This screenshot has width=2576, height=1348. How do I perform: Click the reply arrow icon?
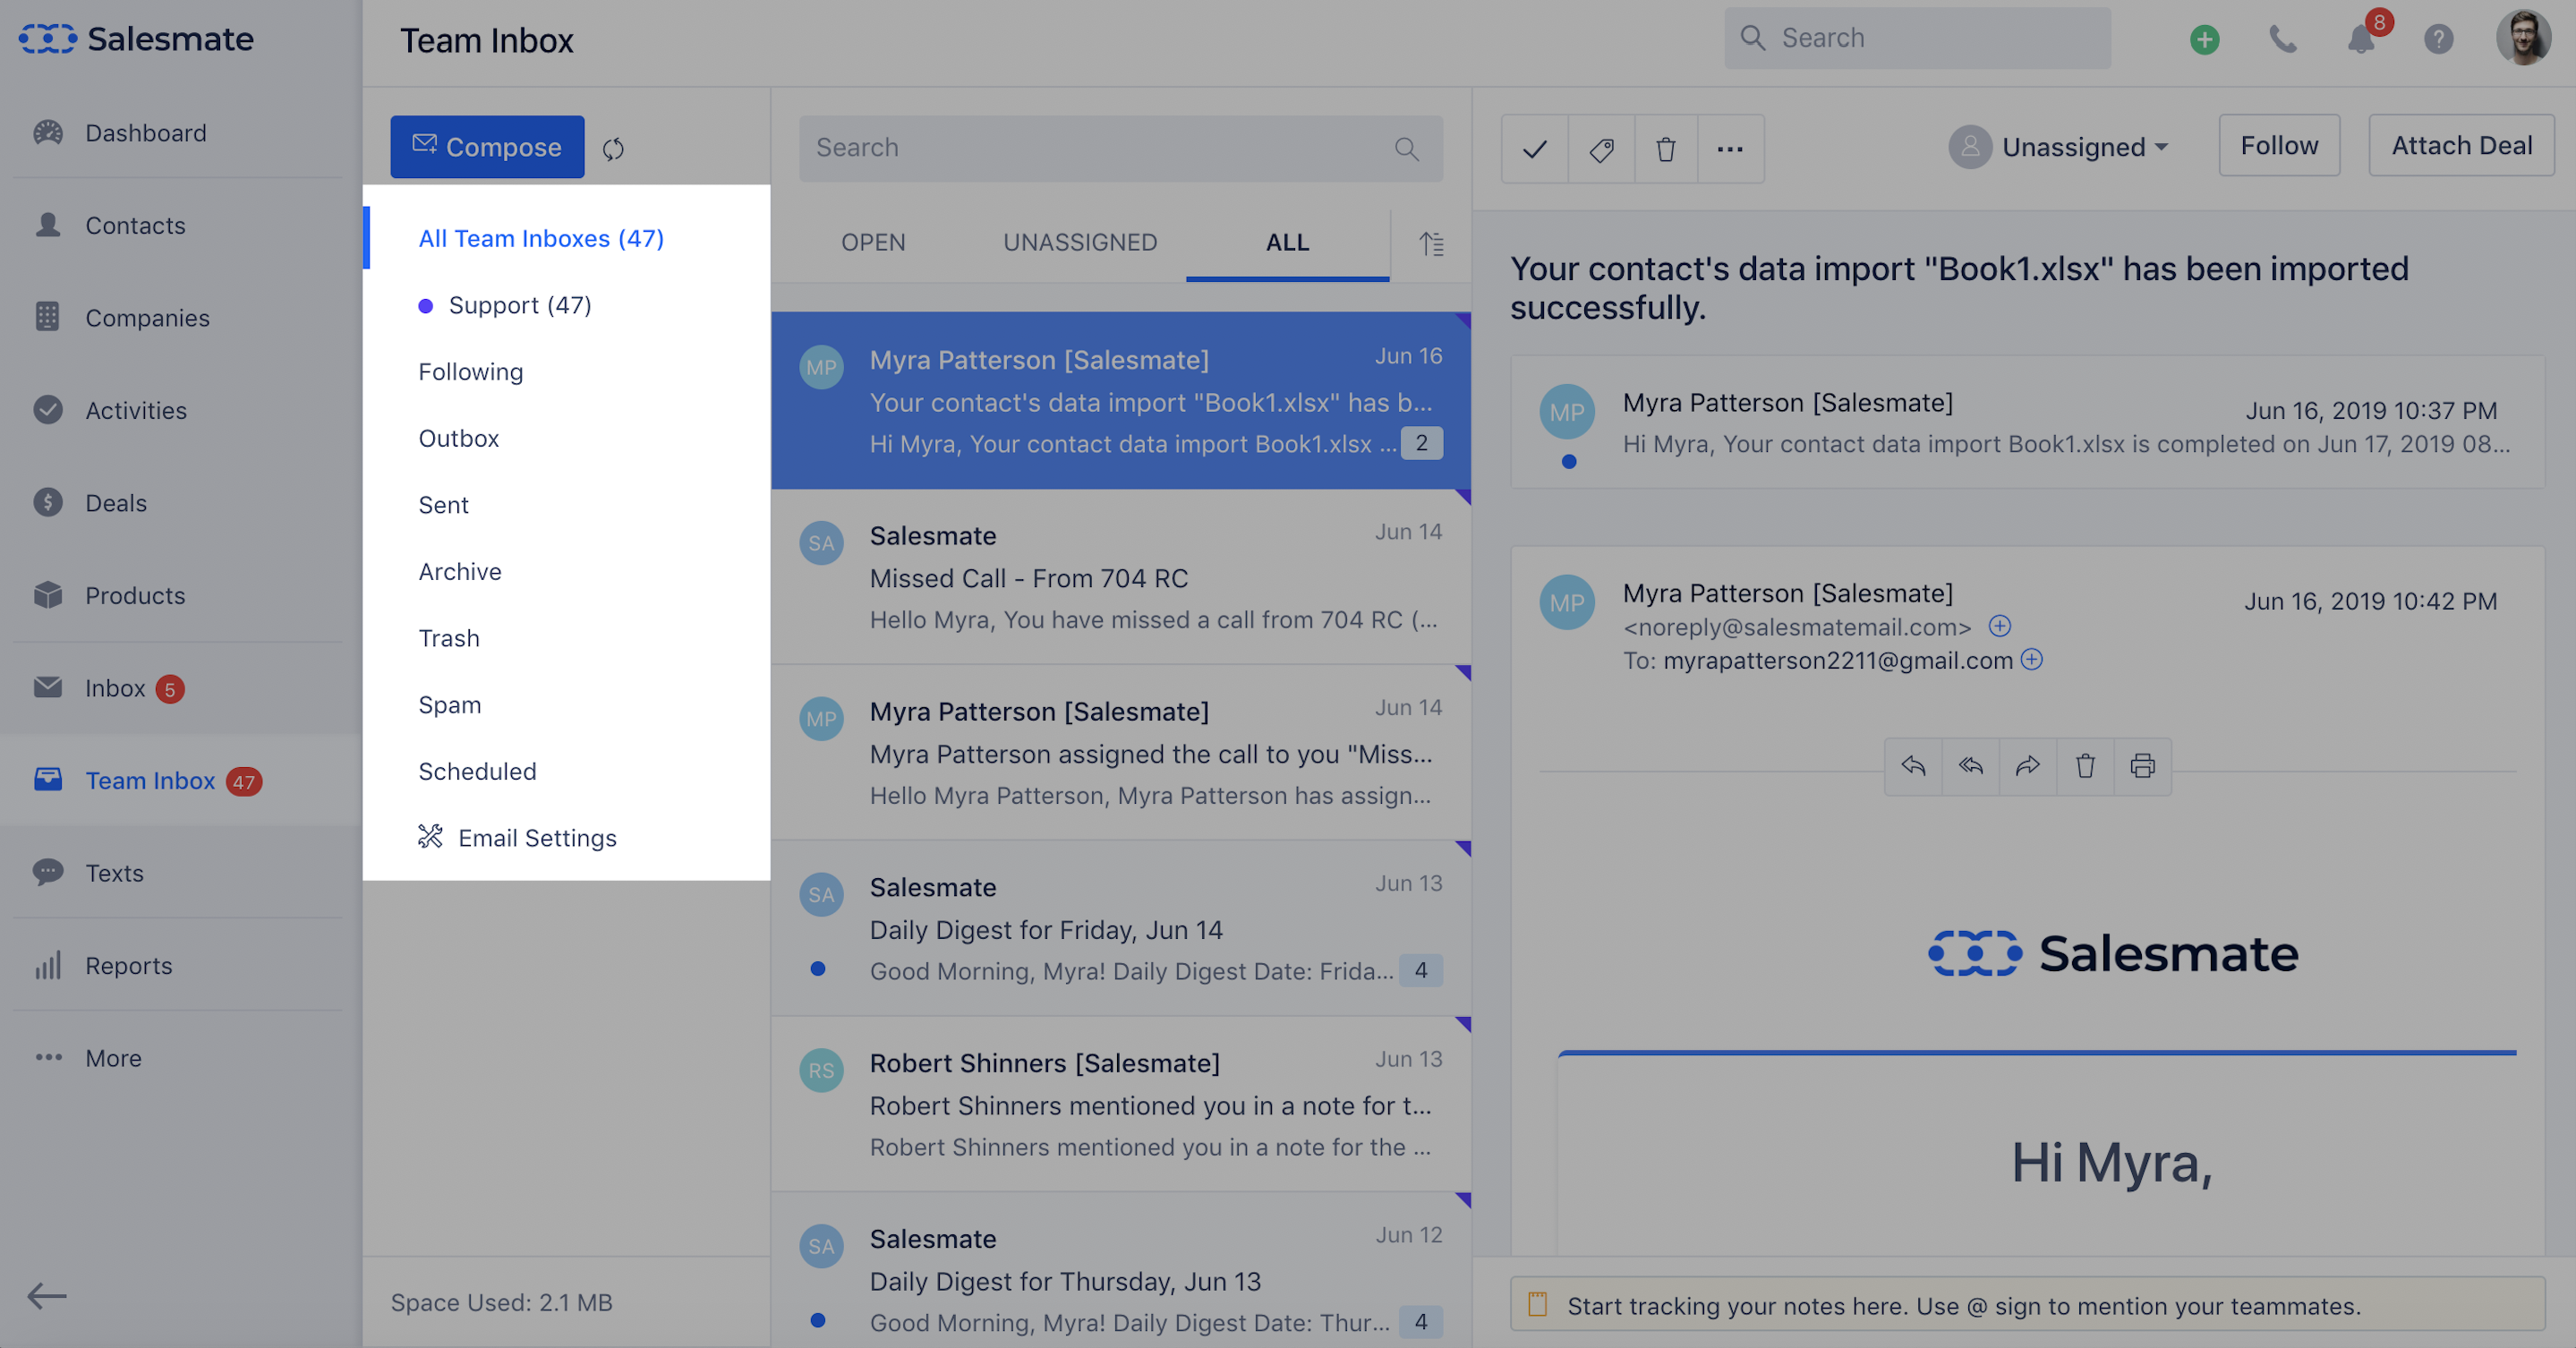click(x=1913, y=766)
